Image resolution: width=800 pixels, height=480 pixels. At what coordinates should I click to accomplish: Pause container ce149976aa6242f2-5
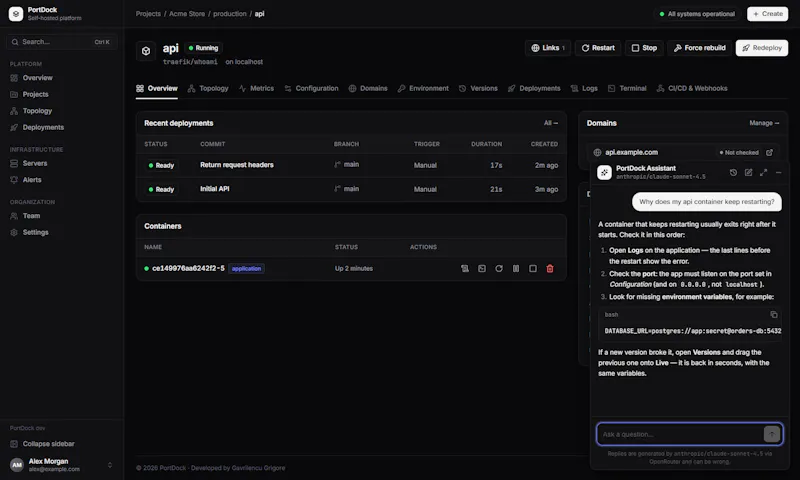(516, 268)
